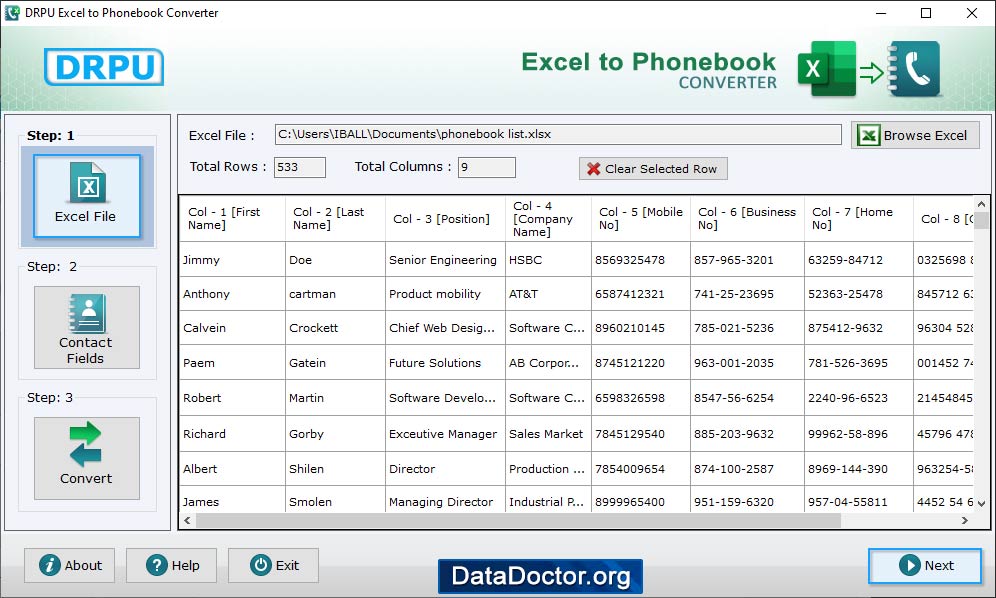Screen dimensions: 996x598
Task: Click mobile number 8569325478
Action: (641, 259)
